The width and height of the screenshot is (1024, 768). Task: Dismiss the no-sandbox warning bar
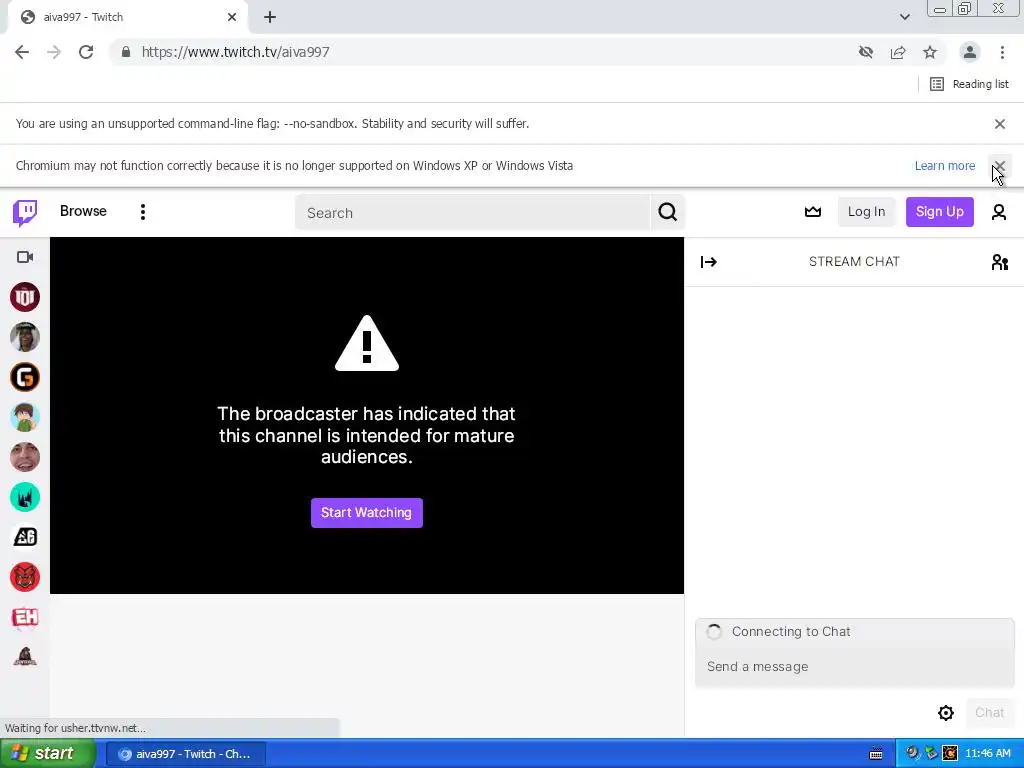coord(999,123)
